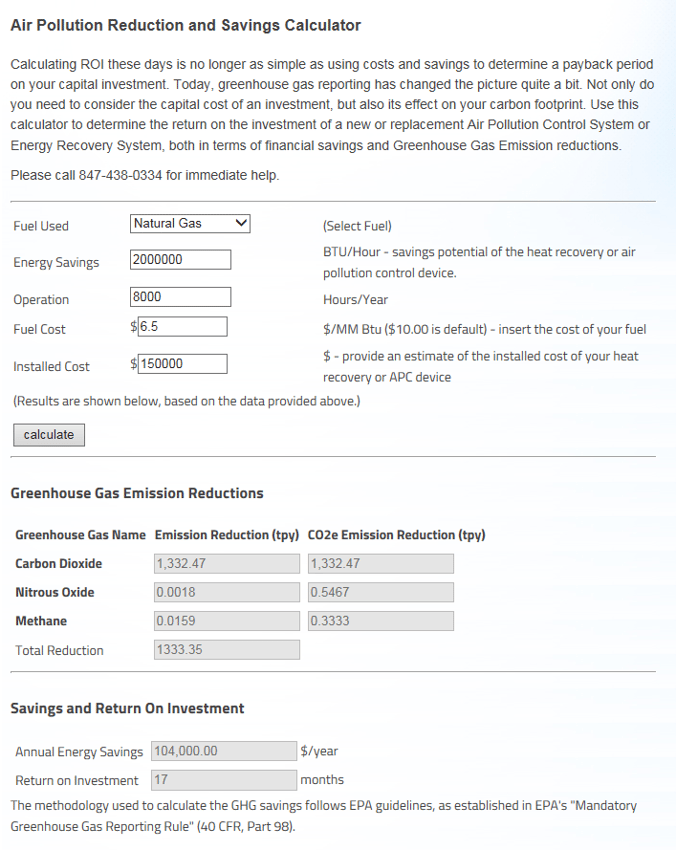Viewport: 676px width, 850px height.
Task: Click the Installed Cost label
Action: pos(51,367)
